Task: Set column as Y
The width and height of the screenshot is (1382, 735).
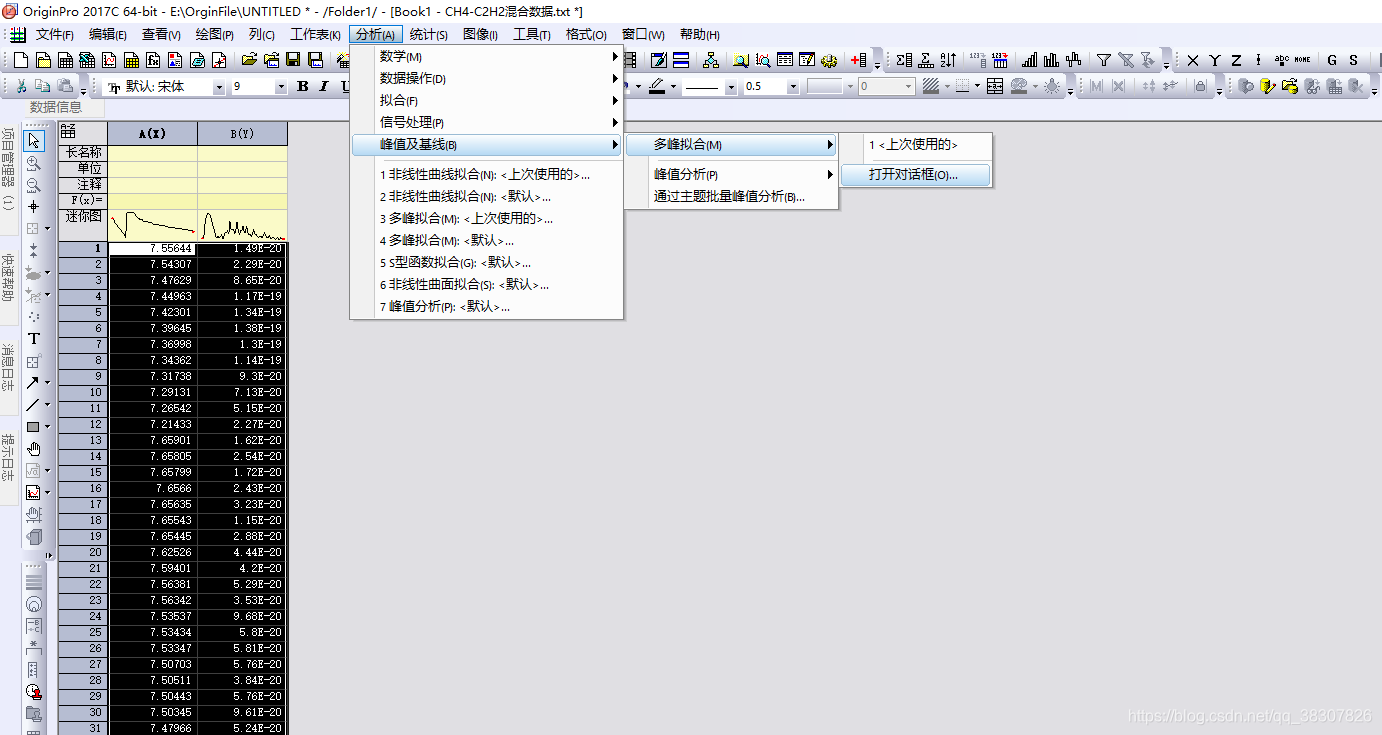Action: pyautogui.click(x=1214, y=60)
